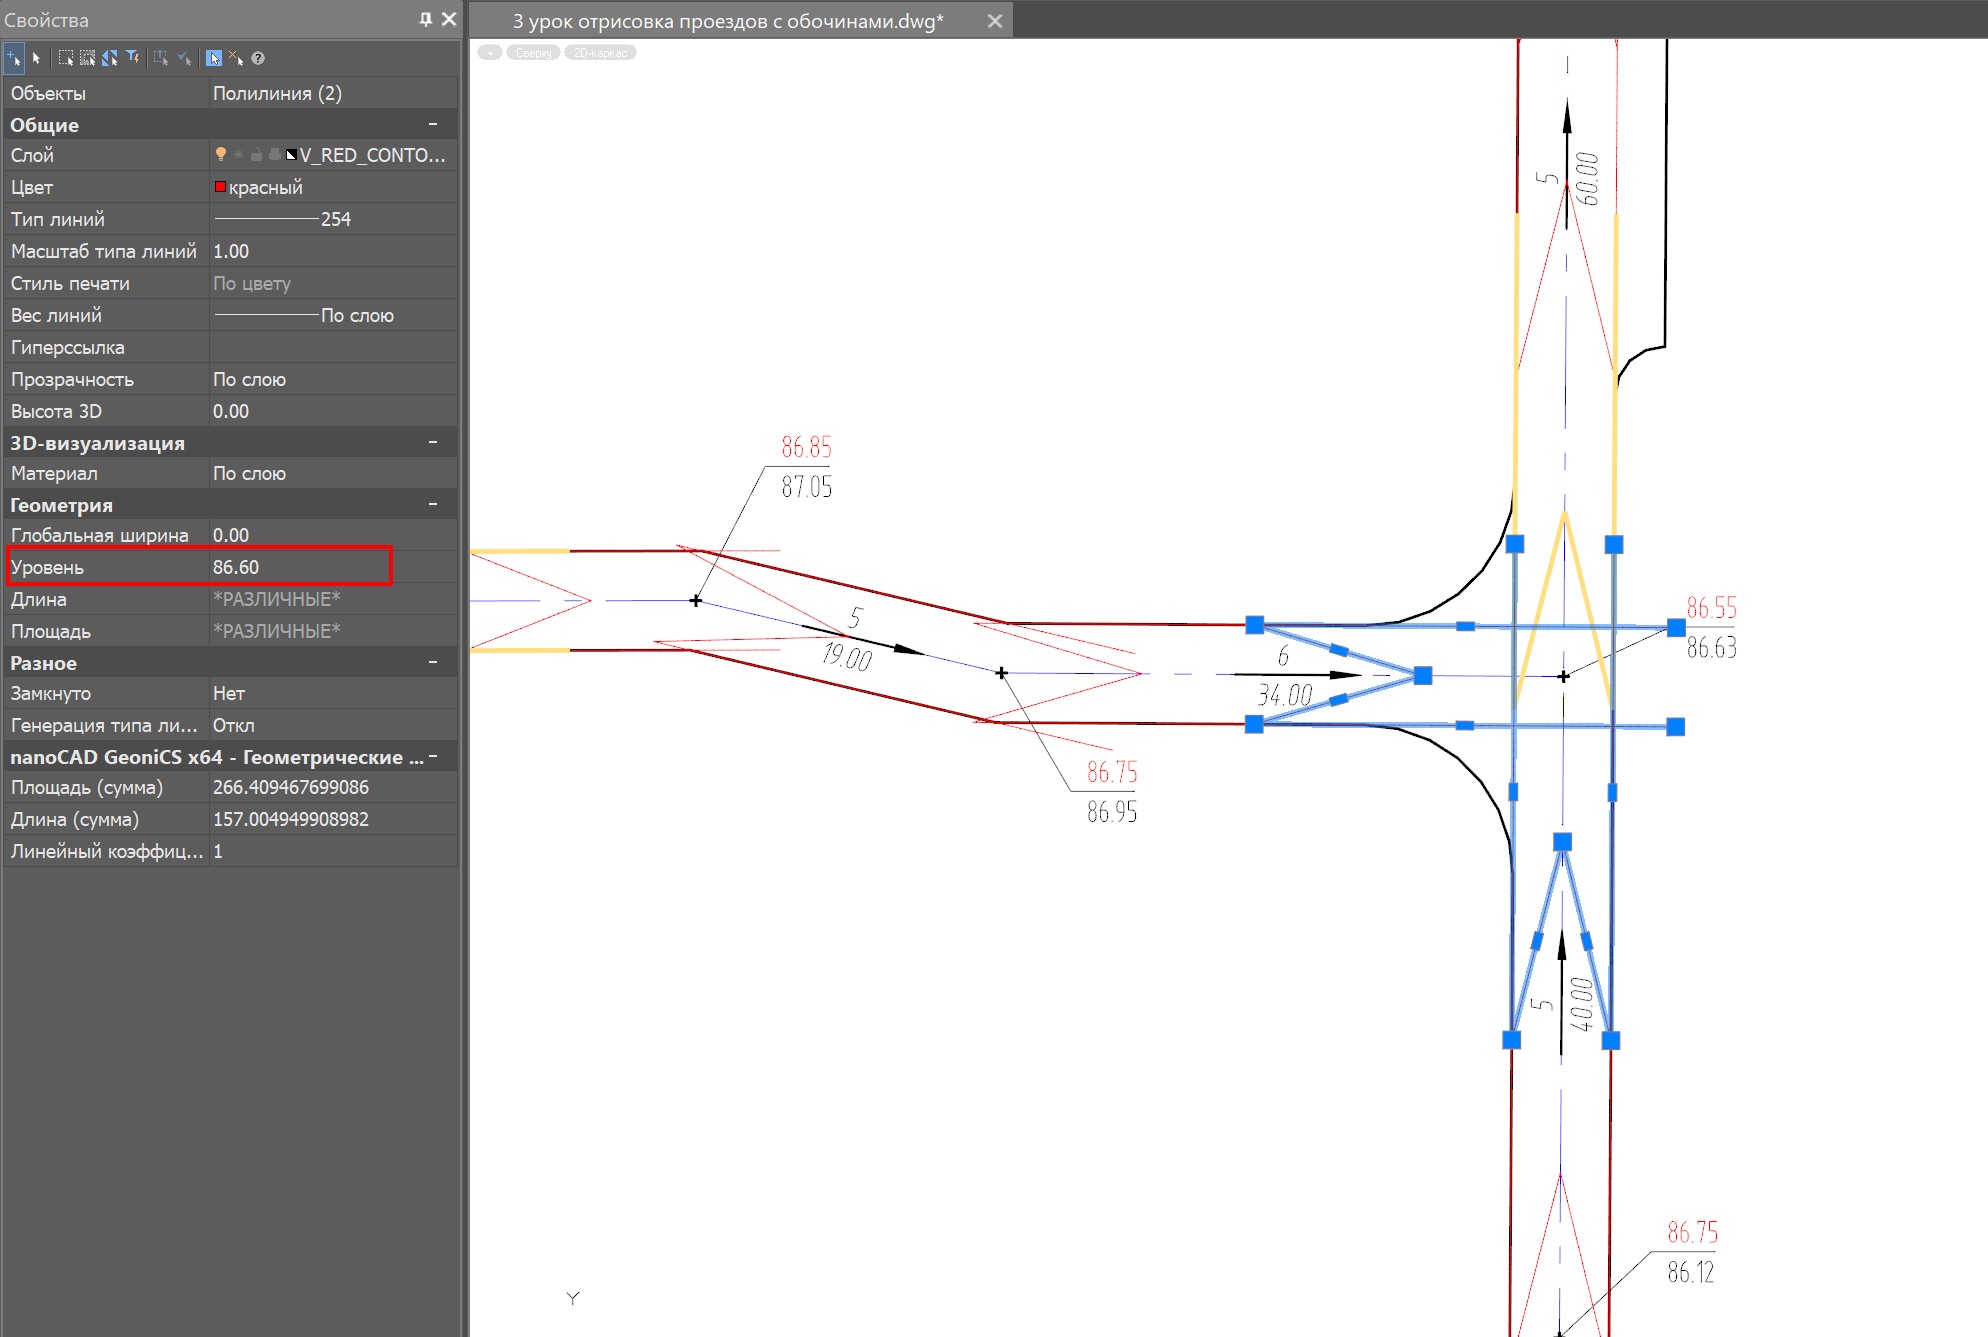1988x1337 pixels.
Task: Collapse the Разное section
Action: 433,662
